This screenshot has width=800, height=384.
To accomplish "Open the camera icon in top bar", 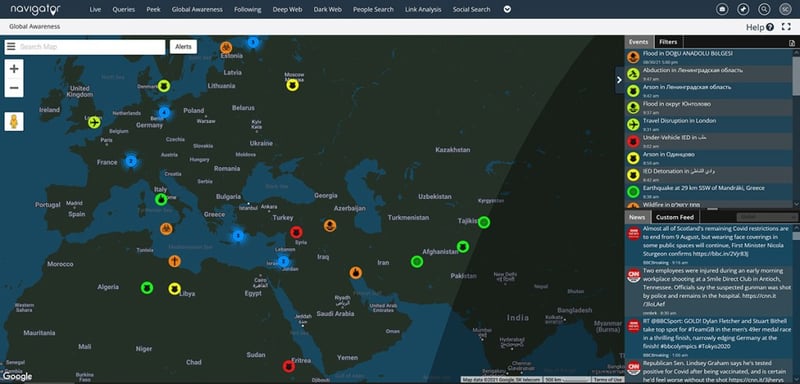I will click(x=722, y=9).
